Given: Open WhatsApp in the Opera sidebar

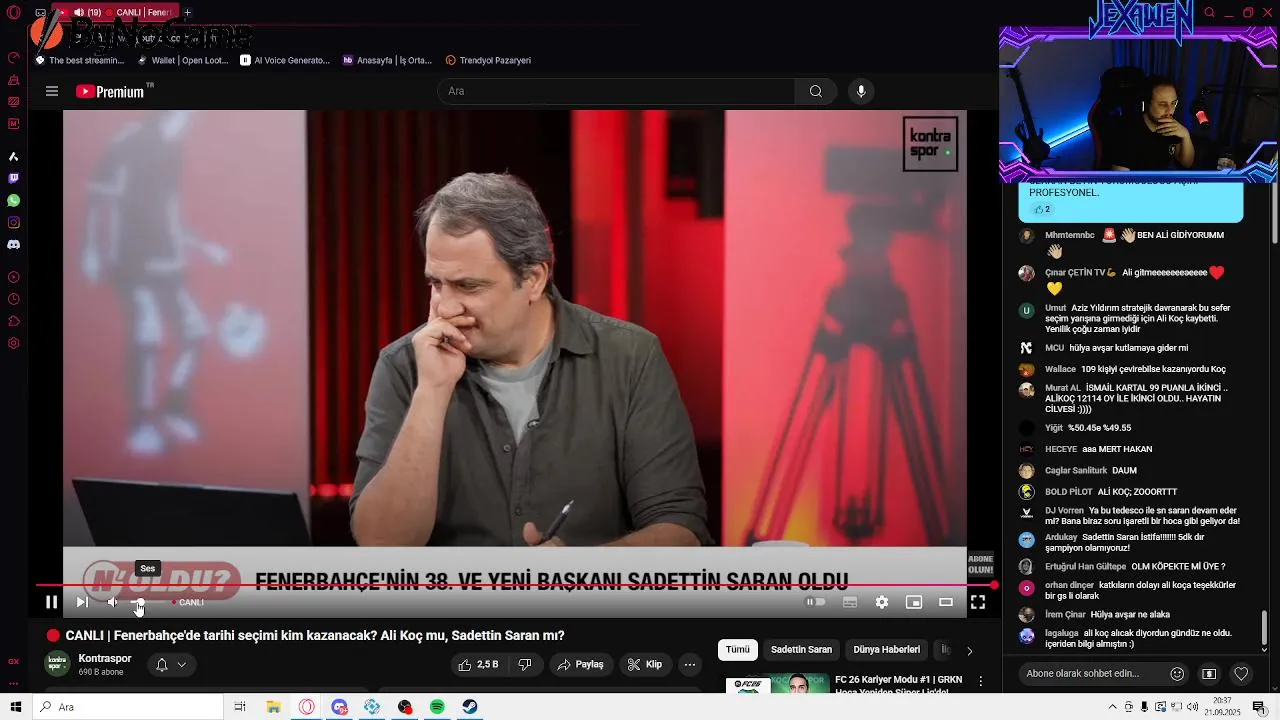Looking at the screenshot, I should click(x=14, y=201).
